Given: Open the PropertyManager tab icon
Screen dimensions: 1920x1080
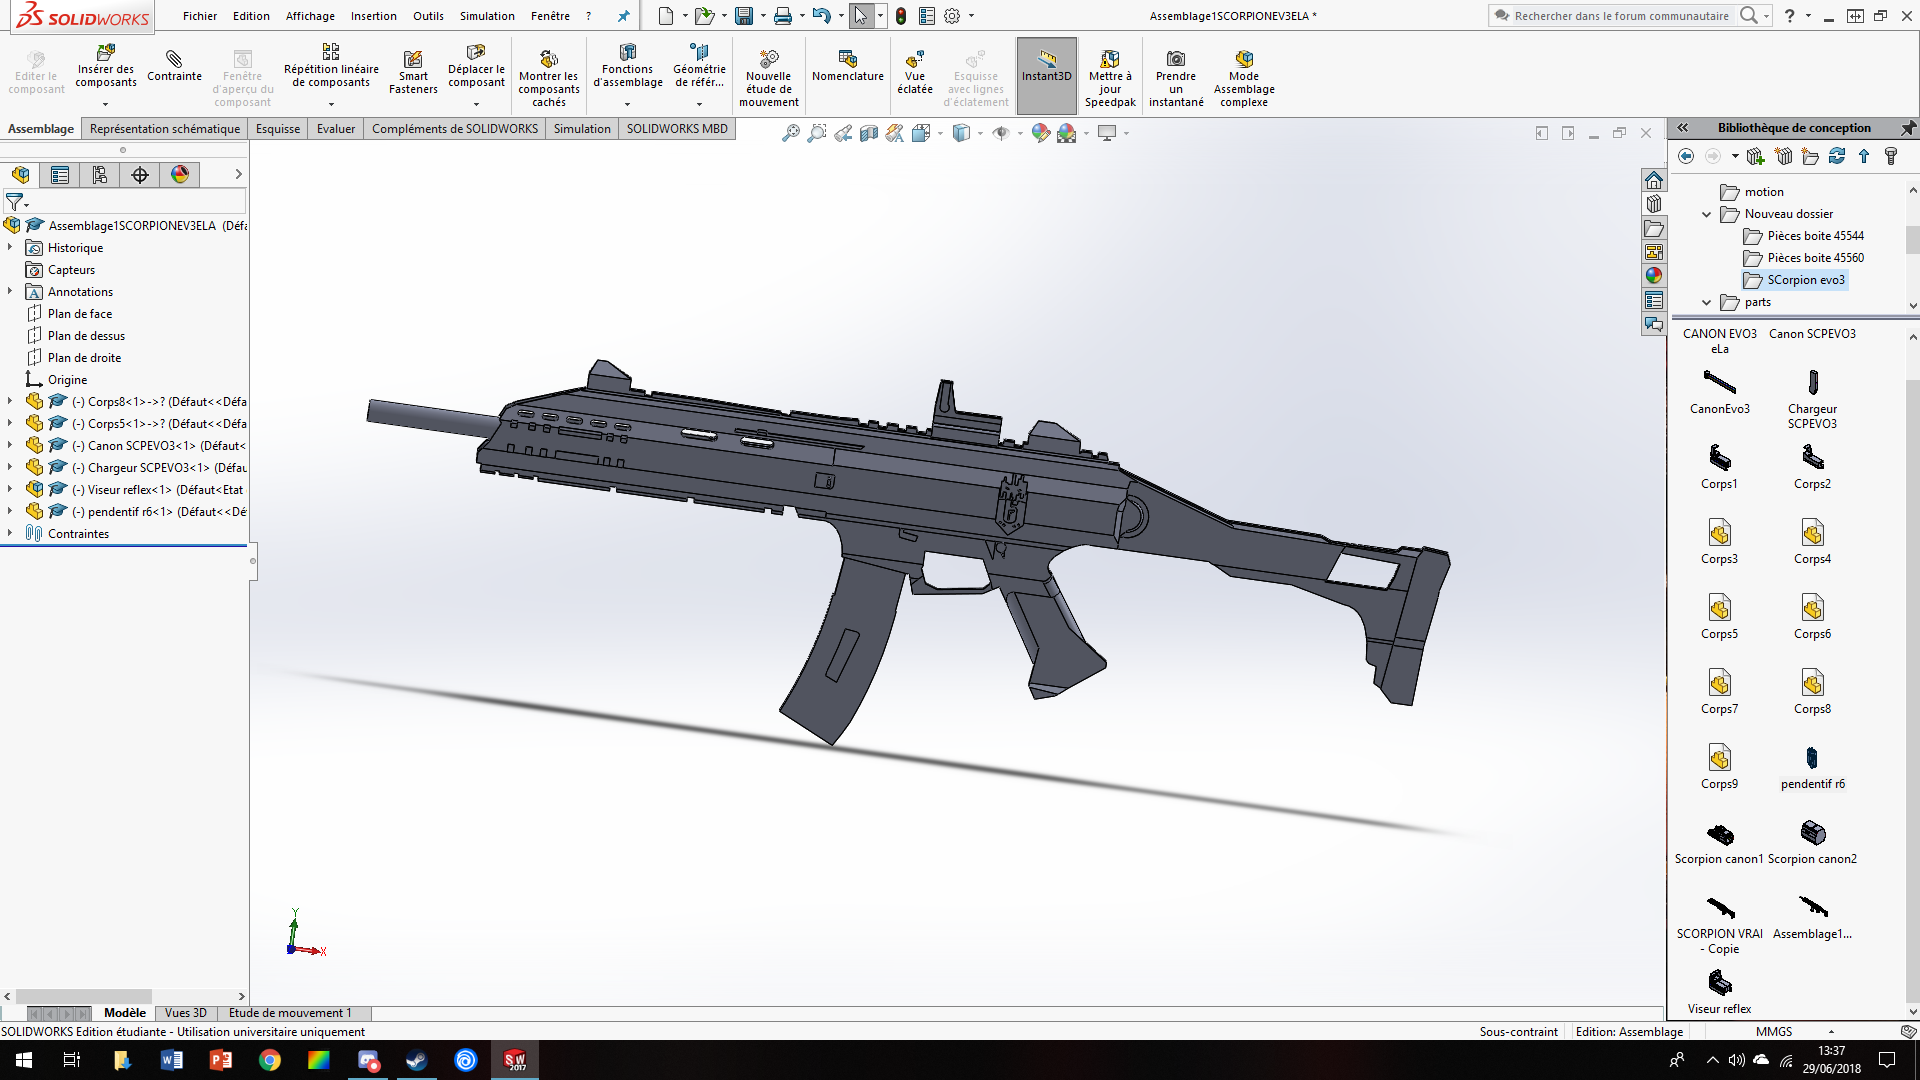Looking at the screenshot, I should [x=60, y=175].
